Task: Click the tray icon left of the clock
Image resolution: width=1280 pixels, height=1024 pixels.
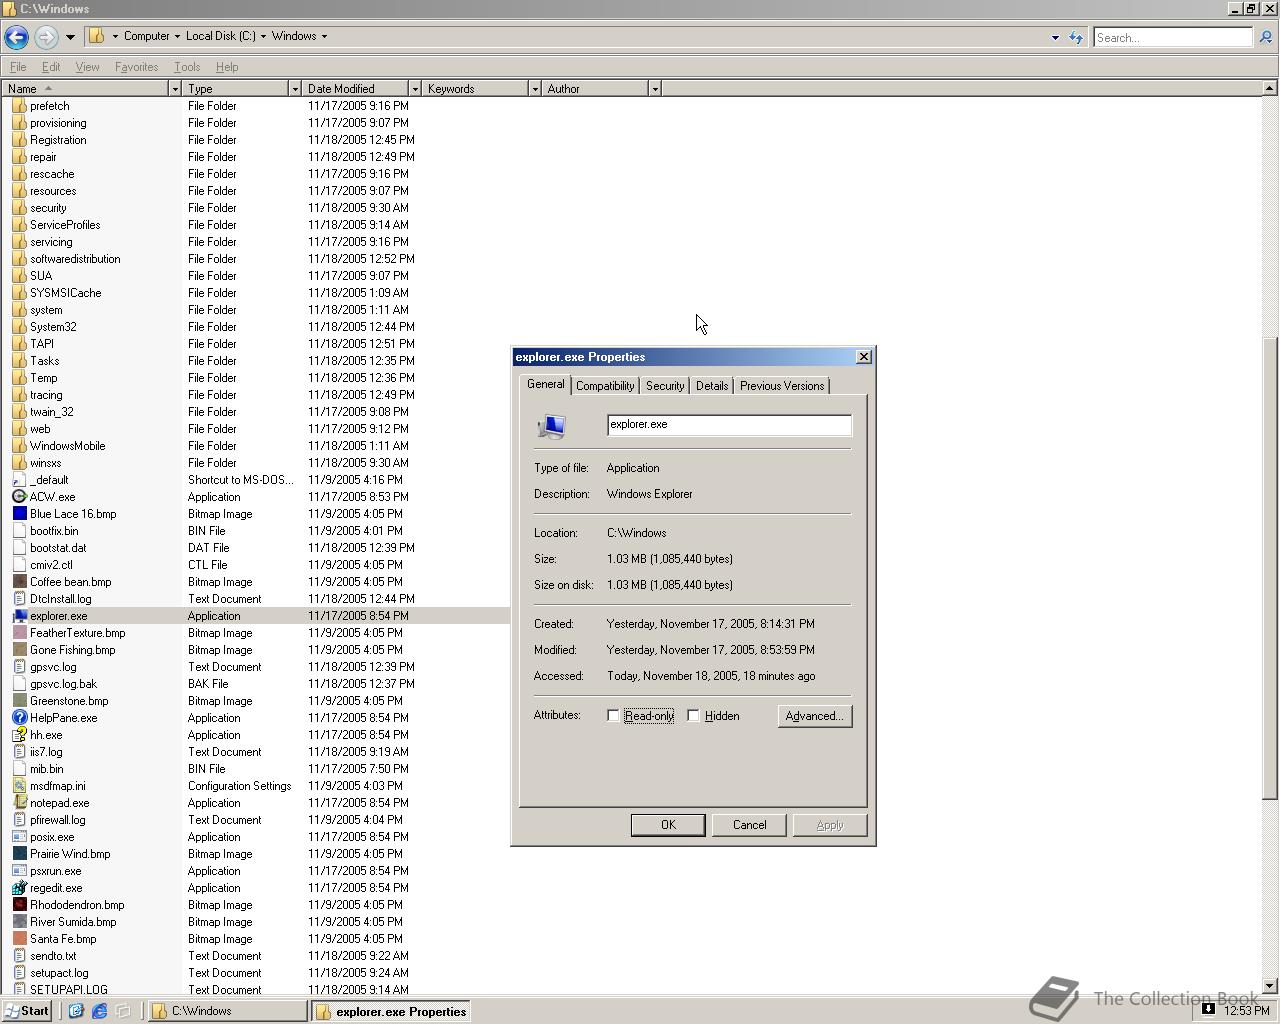Action: click(x=1208, y=1009)
